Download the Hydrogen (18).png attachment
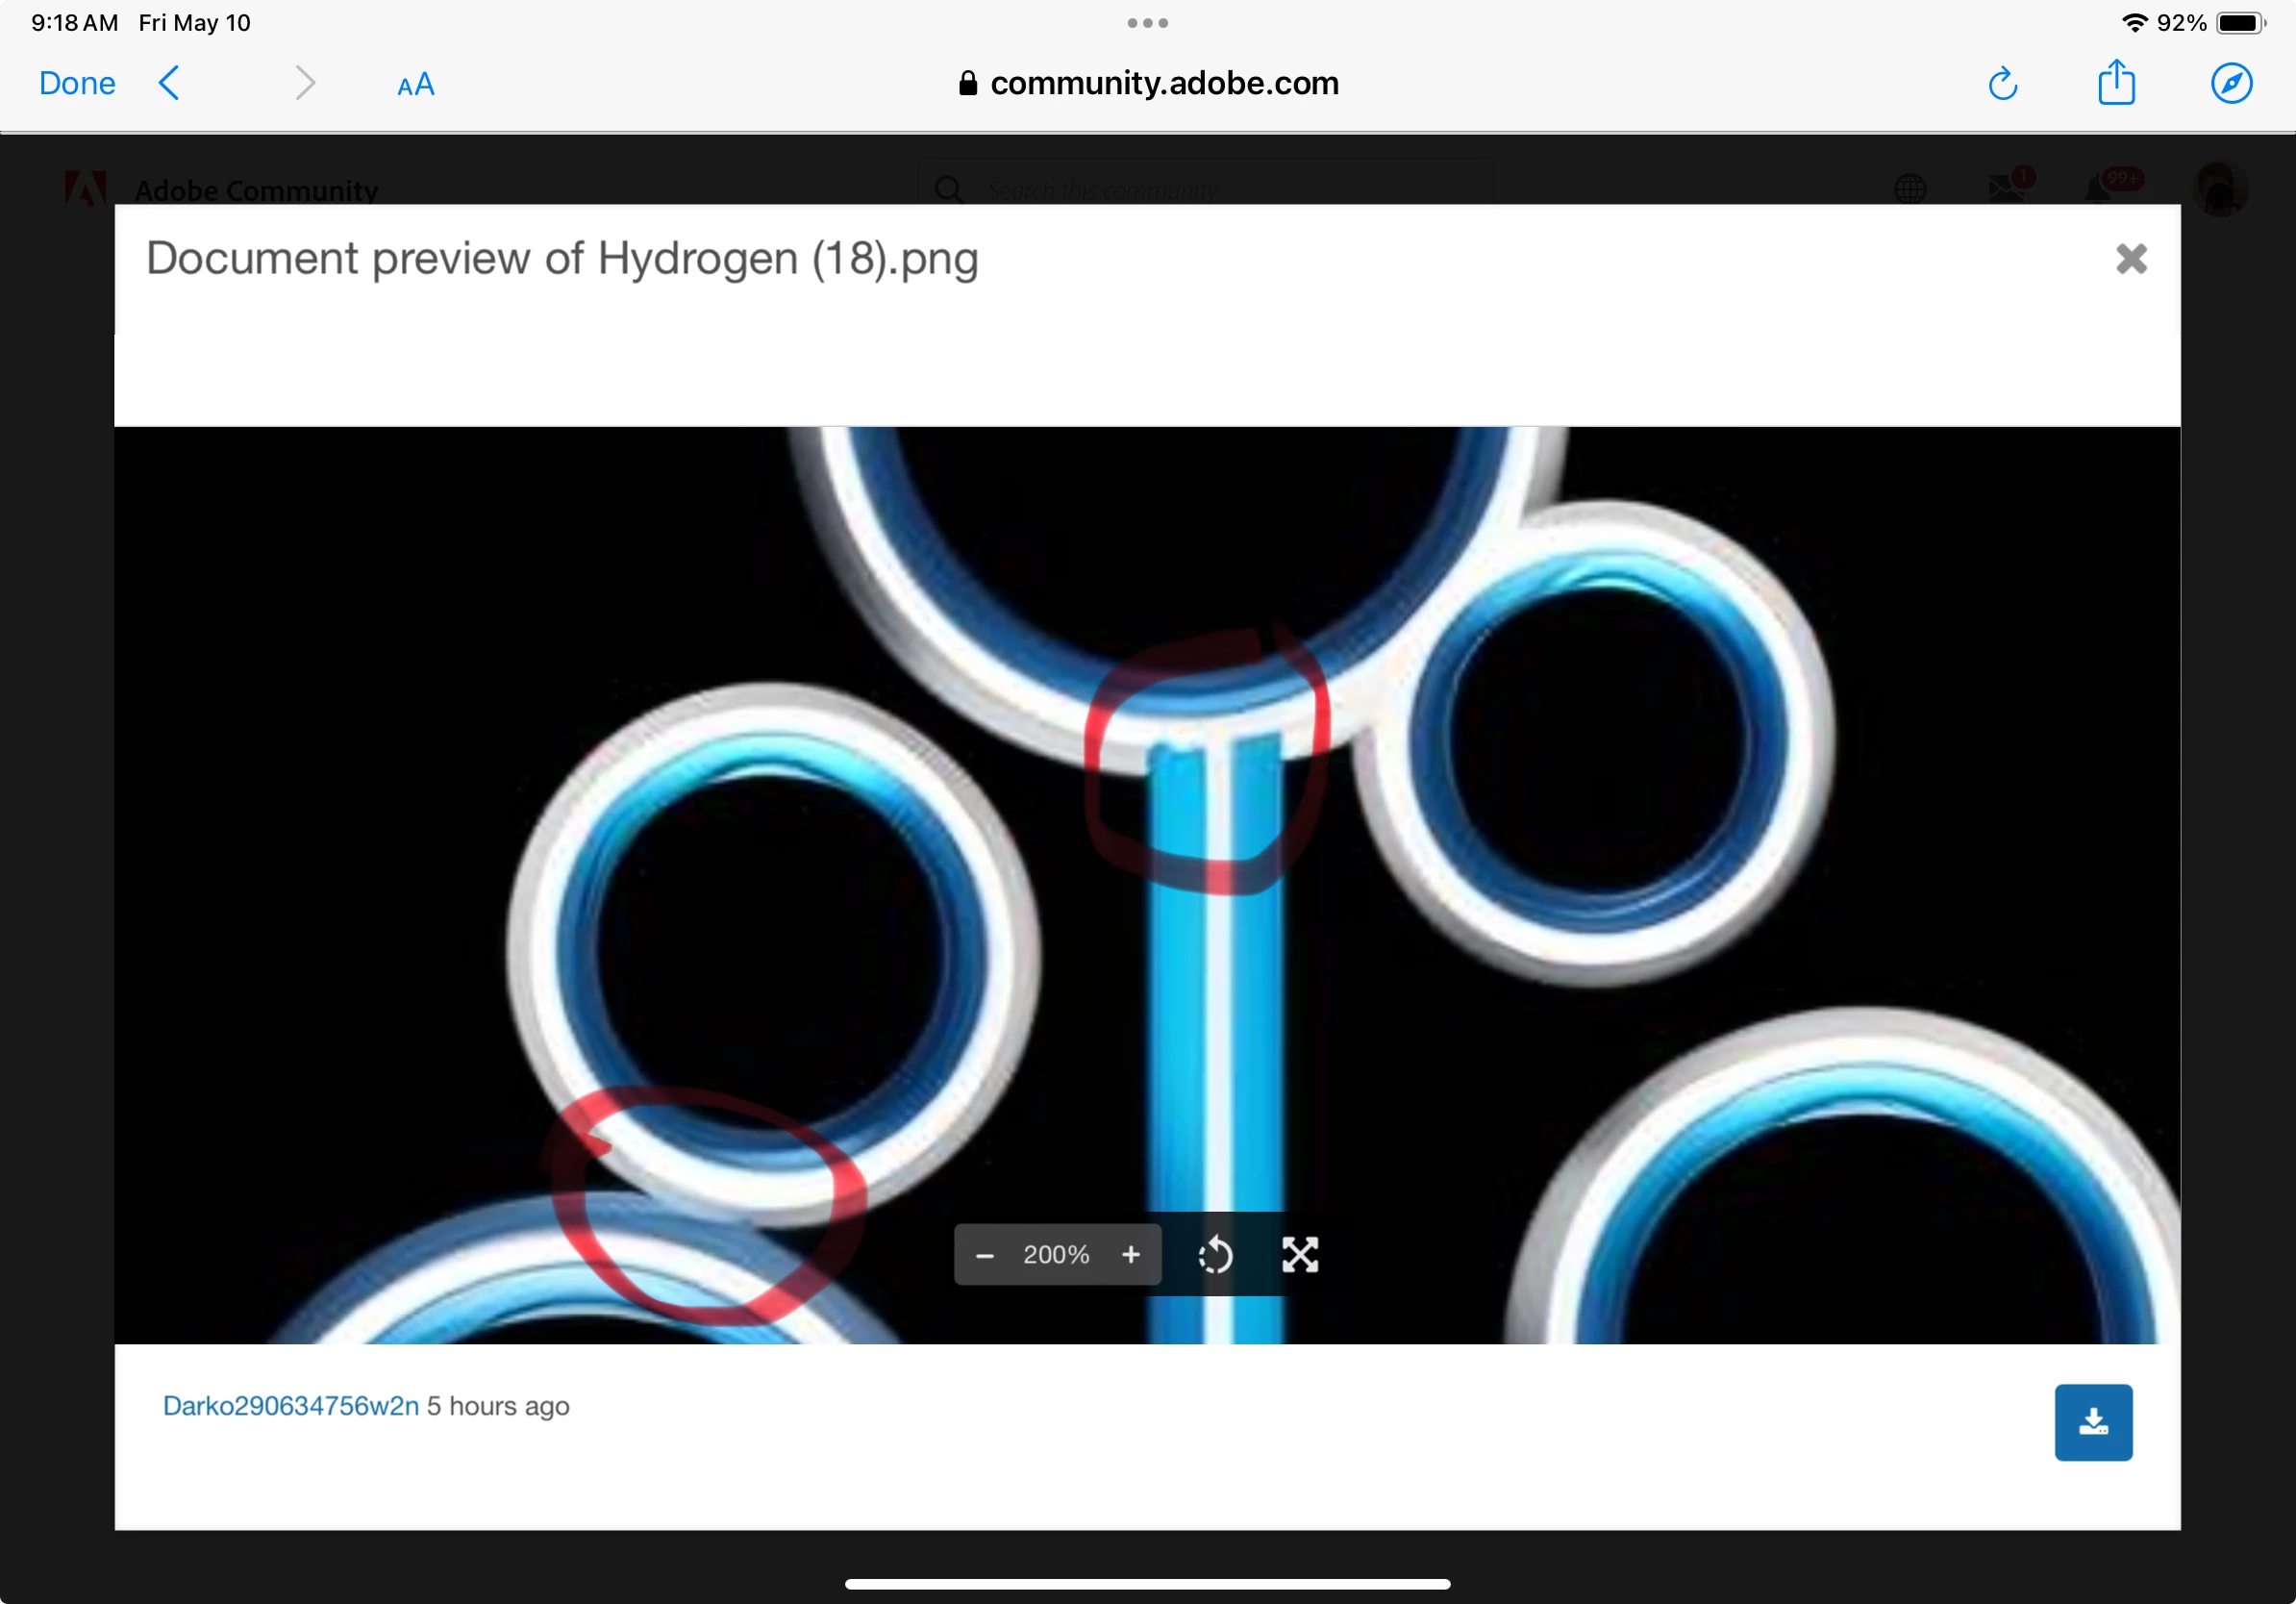 pos(2092,1422)
